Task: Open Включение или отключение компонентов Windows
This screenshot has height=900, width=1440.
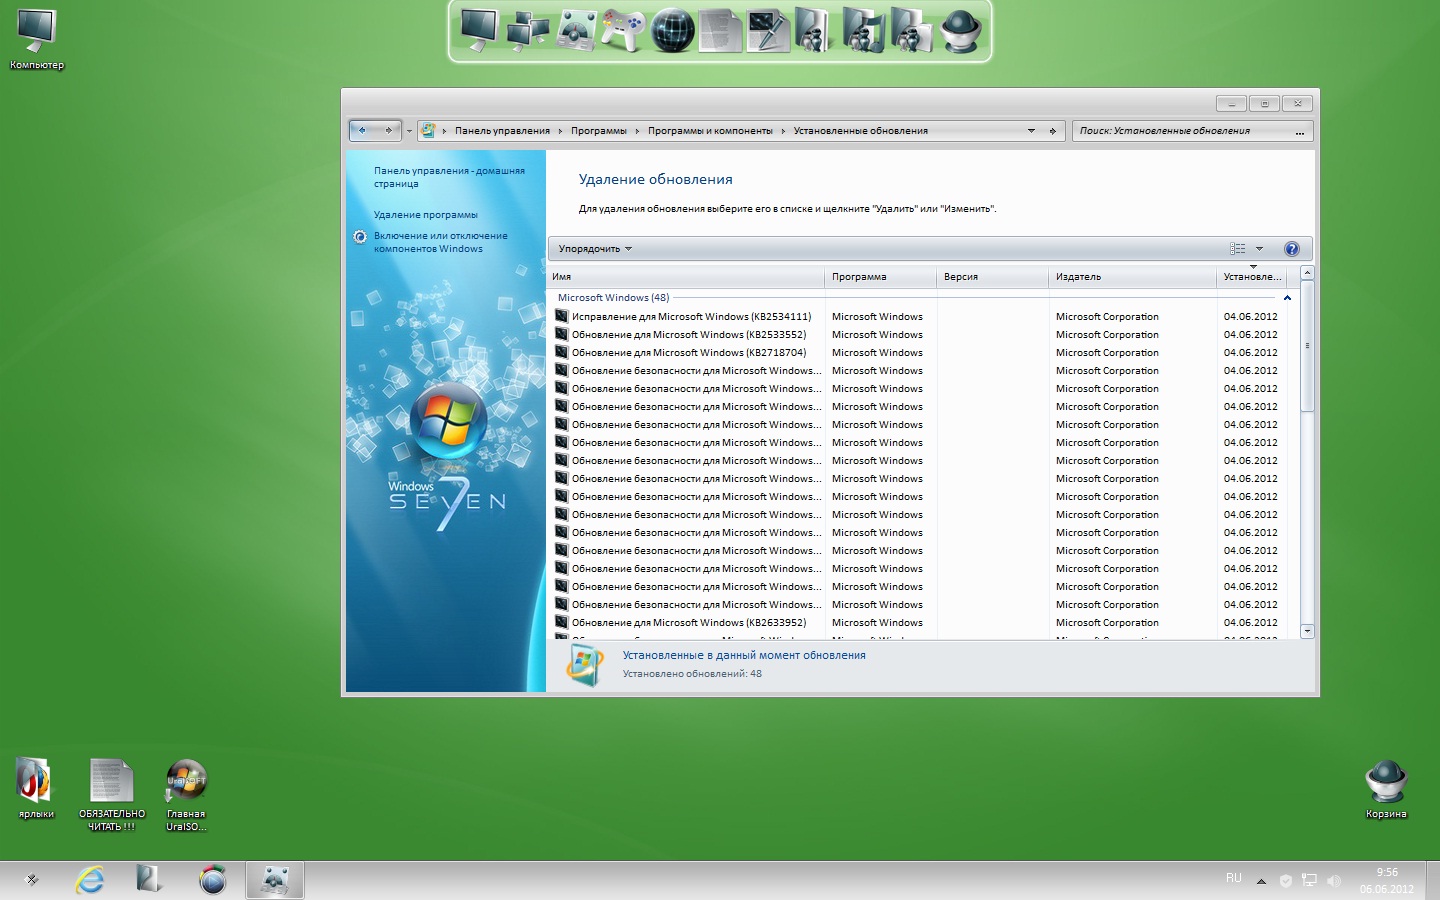Action: (x=441, y=242)
